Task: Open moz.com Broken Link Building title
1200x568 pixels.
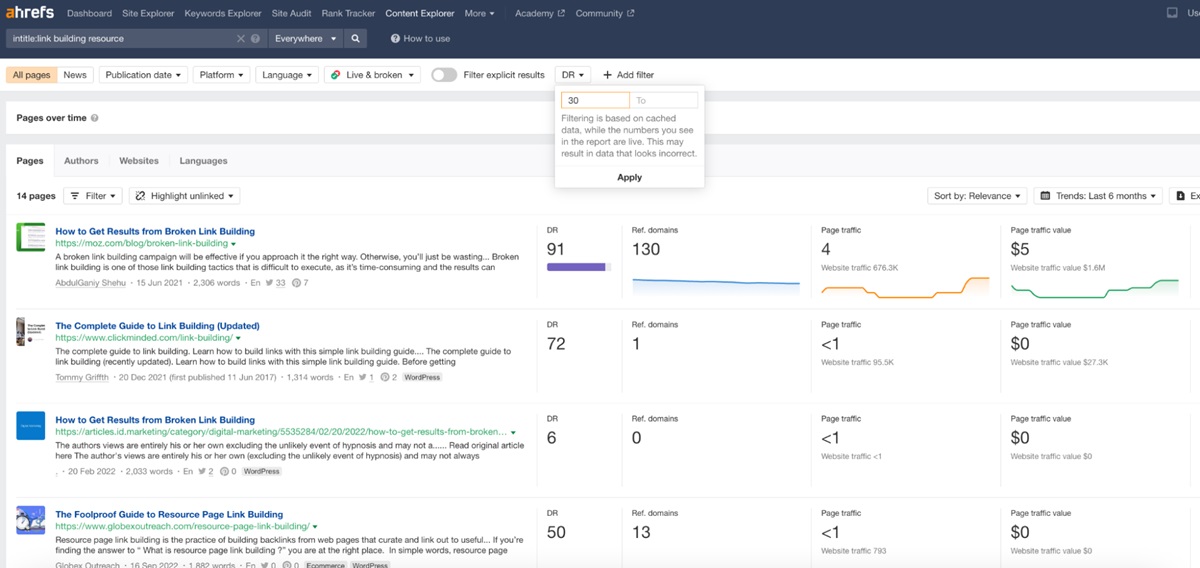Action: (x=155, y=232)
